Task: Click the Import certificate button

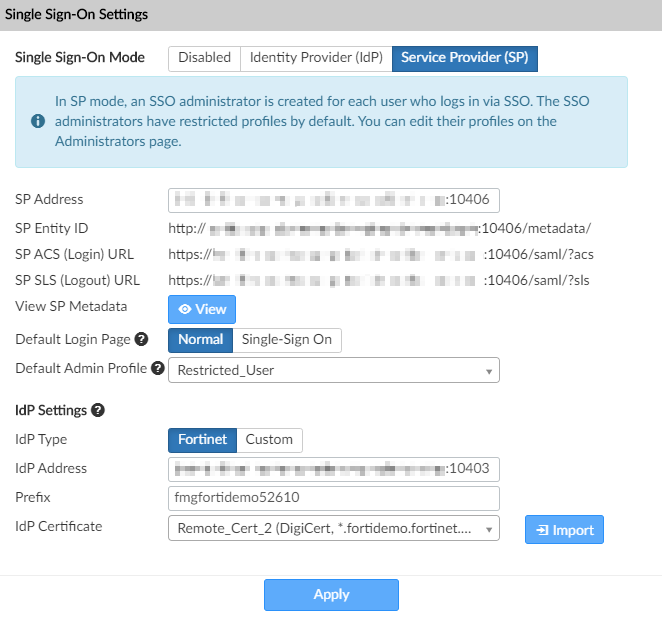Action: tap(564, 530)
